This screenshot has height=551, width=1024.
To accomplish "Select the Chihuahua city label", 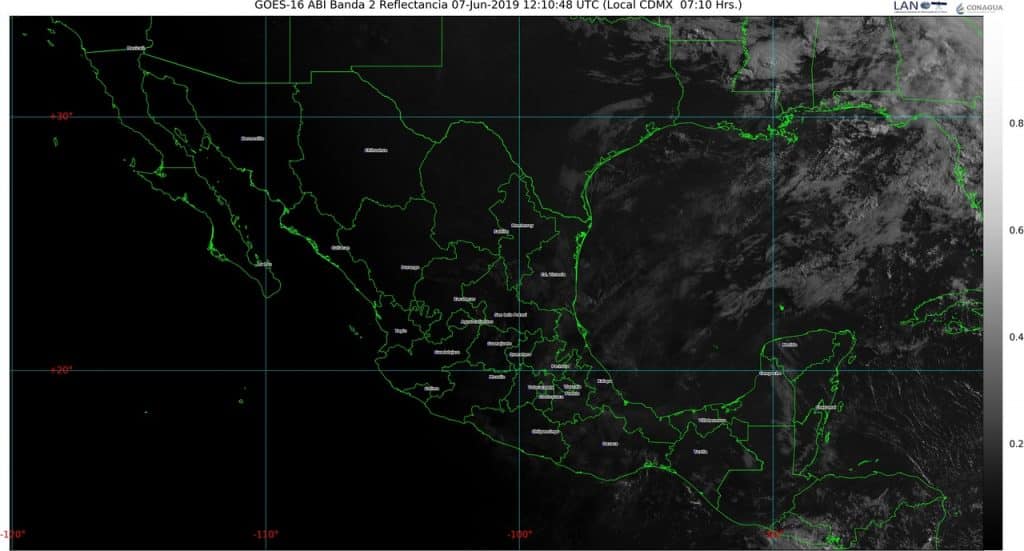I will coord(375,150).
